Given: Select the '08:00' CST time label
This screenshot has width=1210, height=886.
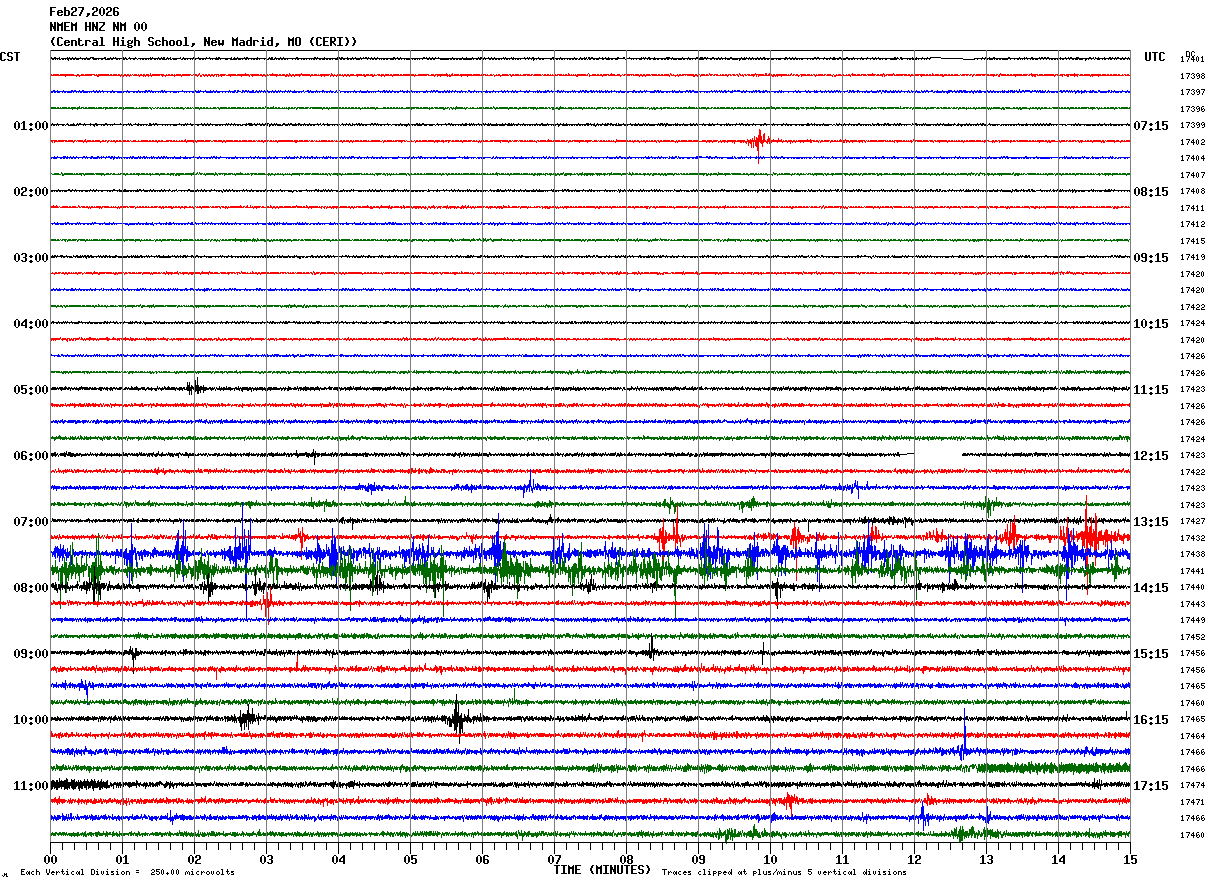Looking at the screenshot, I should 31,588.
